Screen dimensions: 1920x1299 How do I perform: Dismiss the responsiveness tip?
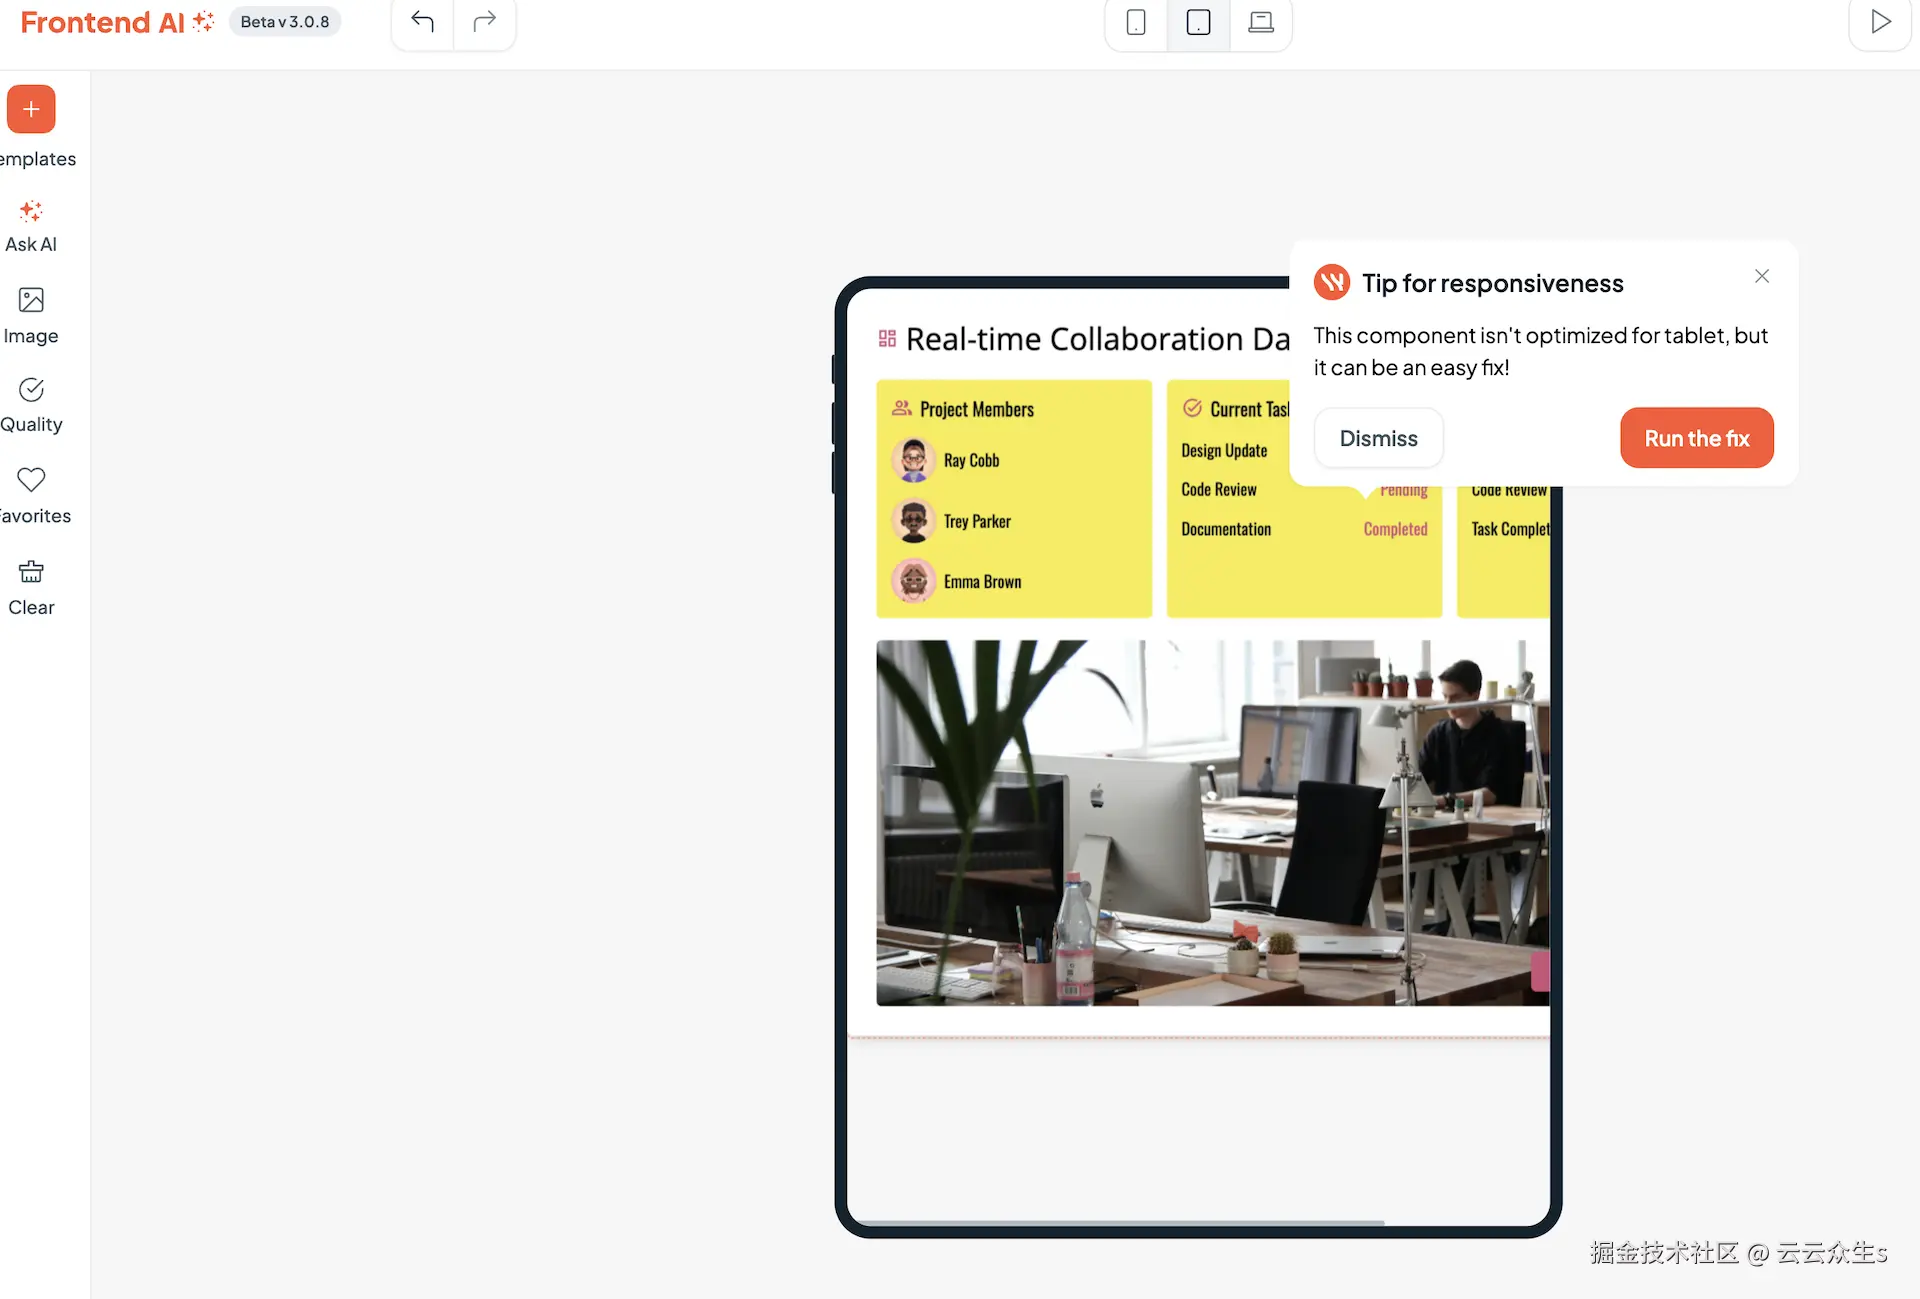point(1378,438)
